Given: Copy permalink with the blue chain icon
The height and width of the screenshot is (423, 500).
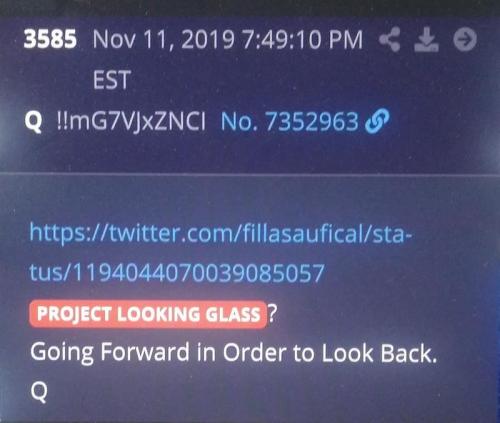Looking at the screenshot, I should pyautogui.click(x=377, y=120).
